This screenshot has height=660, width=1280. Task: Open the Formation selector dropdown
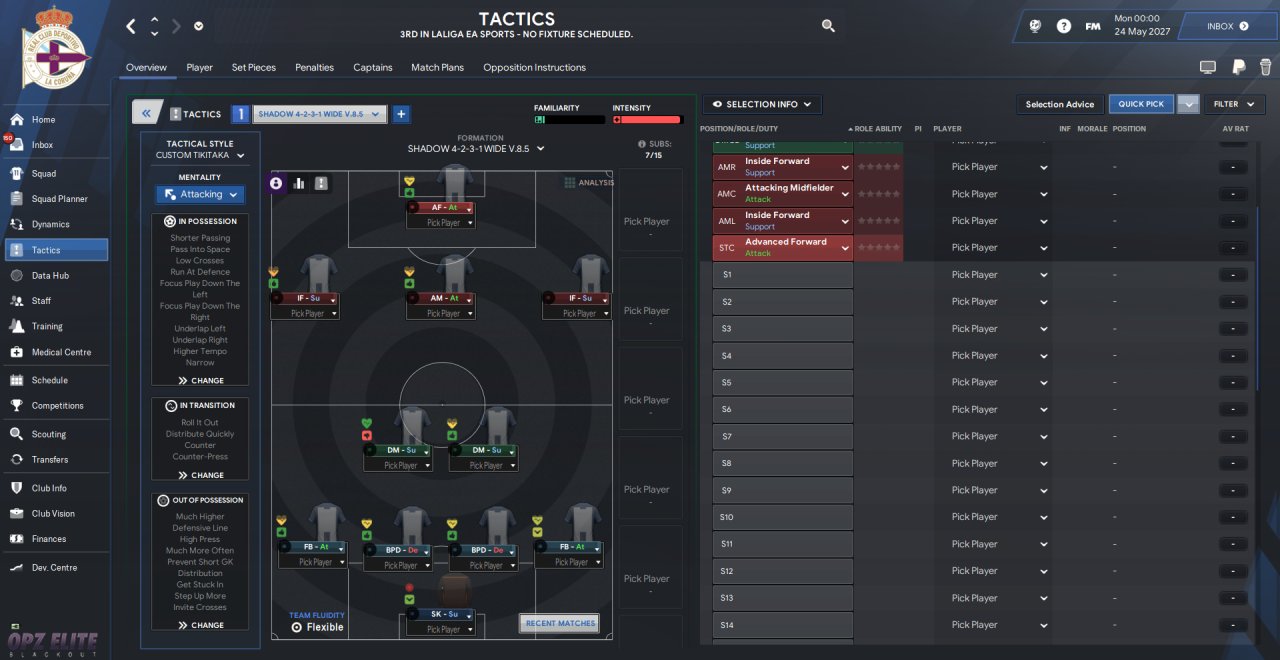coord(476,149)
